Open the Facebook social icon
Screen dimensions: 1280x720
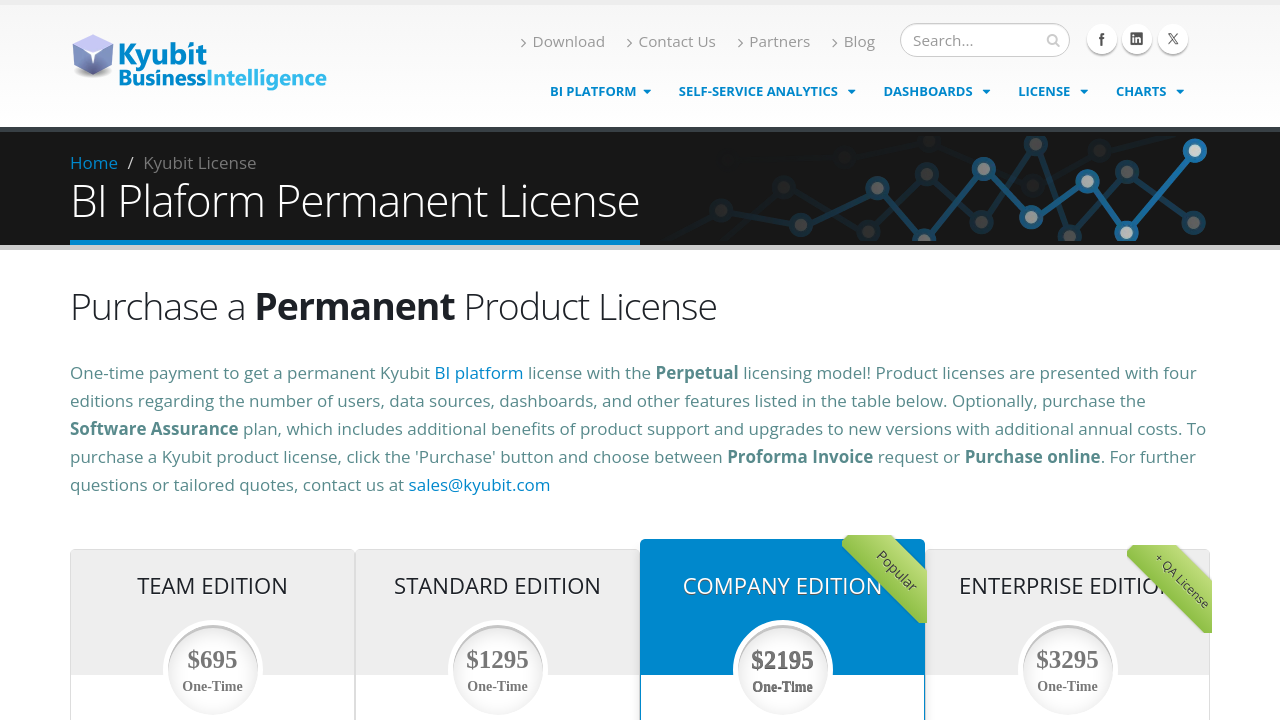point(1102,39)
